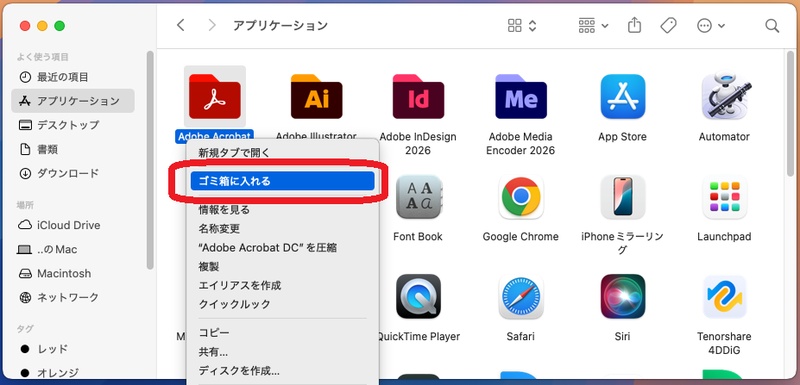
Task: Open the search magnifier icon
Action: pyautogui.click(x=772, y=25)
